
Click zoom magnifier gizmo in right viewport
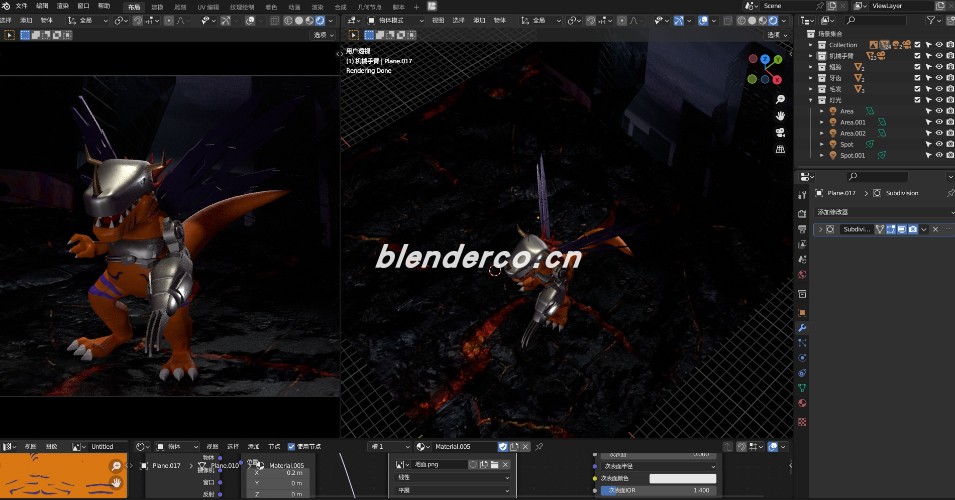click(780, 99)
